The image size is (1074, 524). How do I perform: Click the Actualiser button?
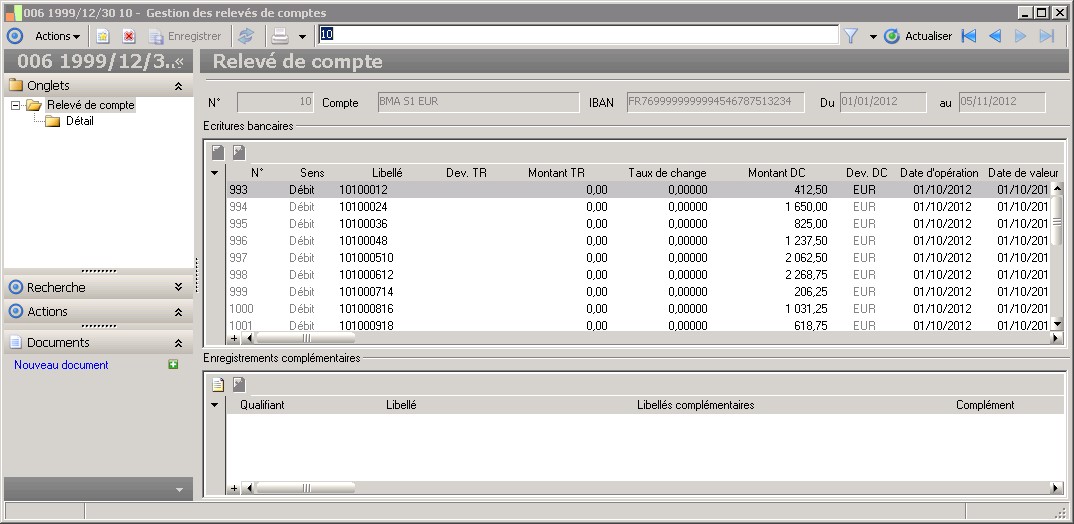pyautogui.click(x=918, y=36)
